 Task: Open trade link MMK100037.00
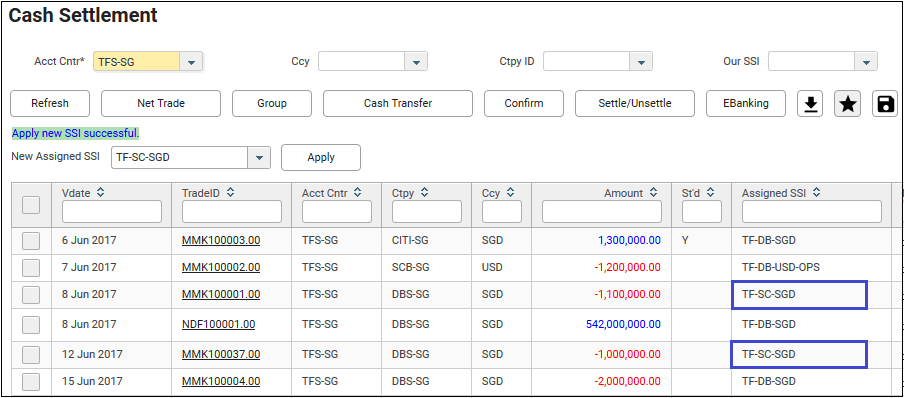221,354
